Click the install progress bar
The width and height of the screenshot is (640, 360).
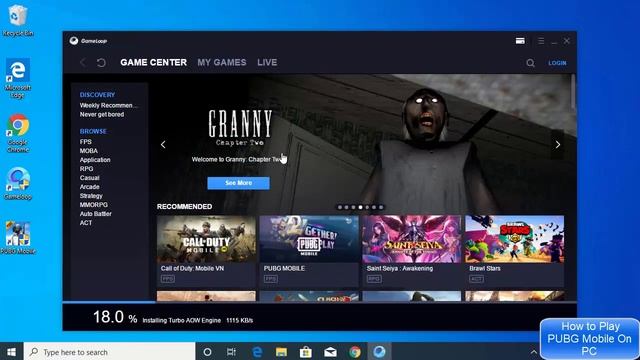[x=320, y=302]
